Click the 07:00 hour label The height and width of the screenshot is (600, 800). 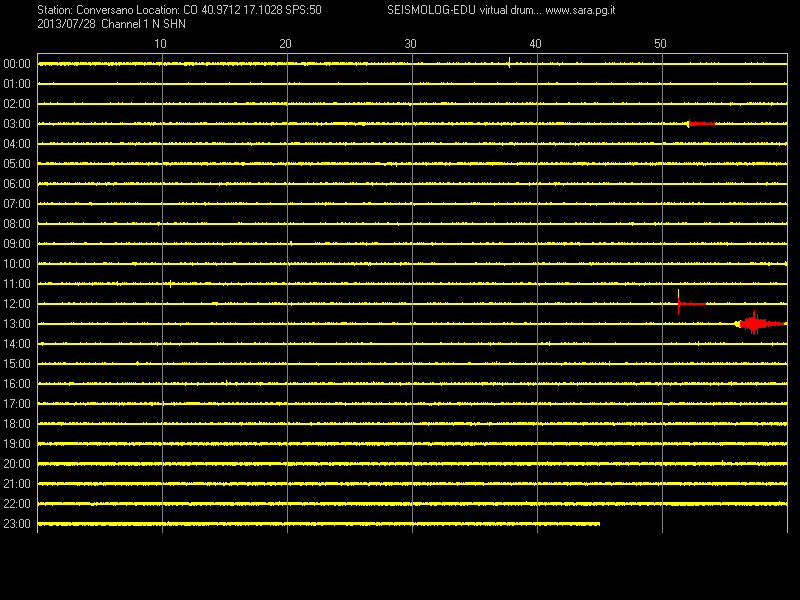pyautogui.click(x=17, y=204)
